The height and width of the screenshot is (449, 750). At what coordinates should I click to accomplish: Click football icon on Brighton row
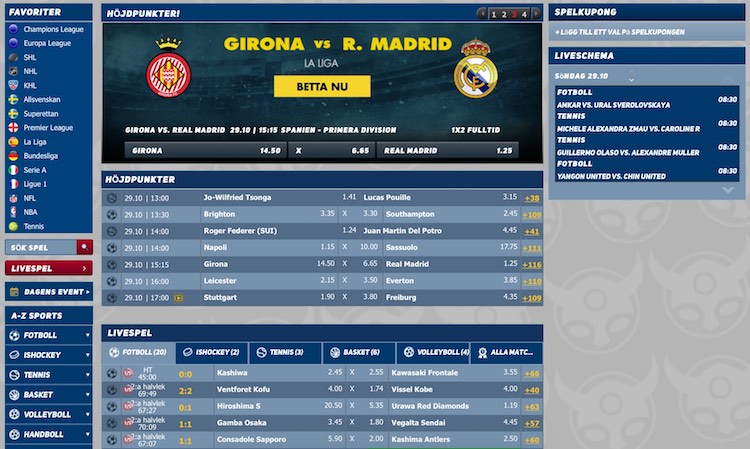[x=112, y=215]
